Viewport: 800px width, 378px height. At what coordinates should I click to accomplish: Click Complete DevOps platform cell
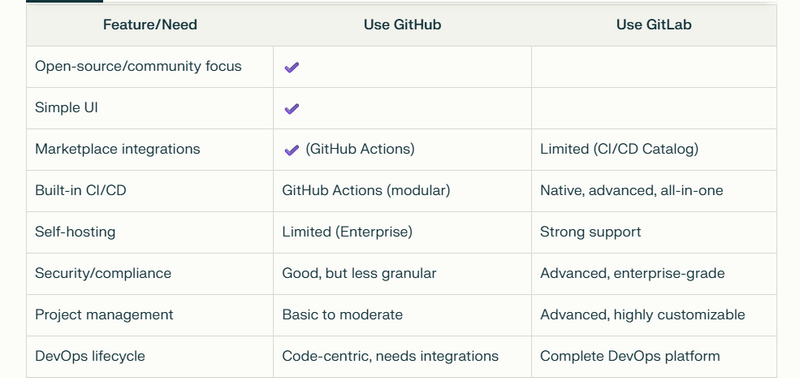click(x=654, y=356)
